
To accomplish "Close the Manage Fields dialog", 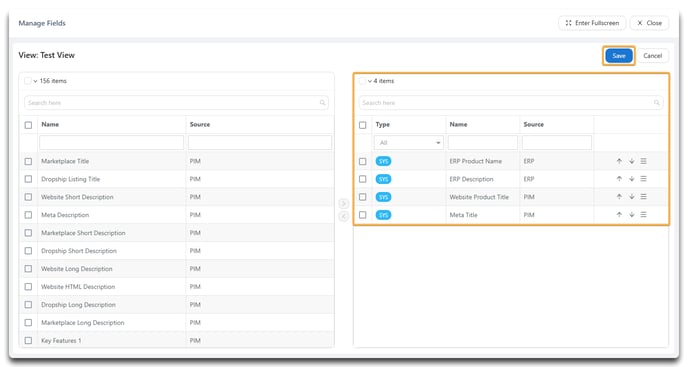I will pyautogui.click(x=649, y=23).
